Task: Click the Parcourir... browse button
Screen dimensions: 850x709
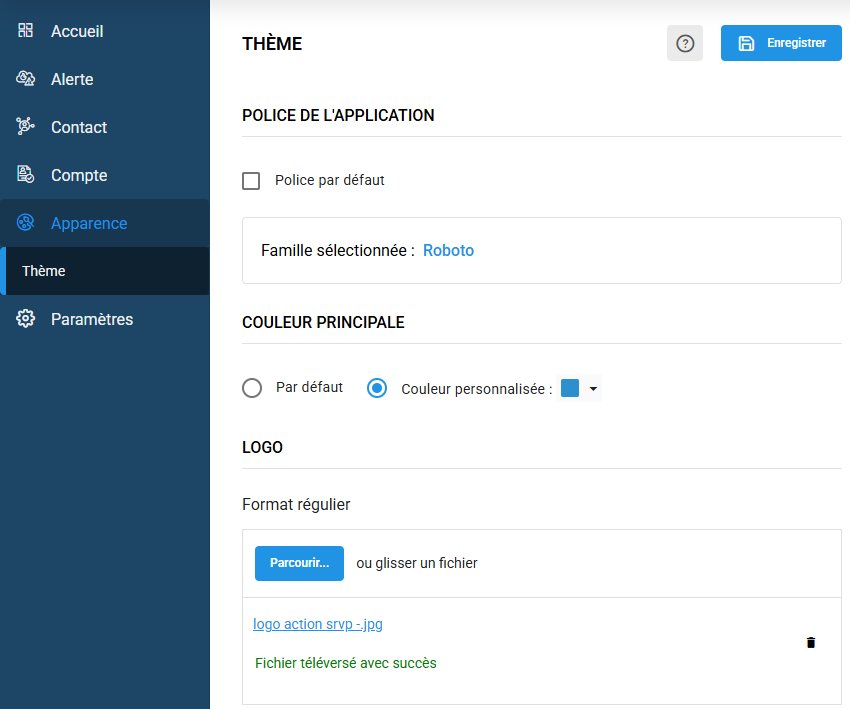Action: [299, 563]
